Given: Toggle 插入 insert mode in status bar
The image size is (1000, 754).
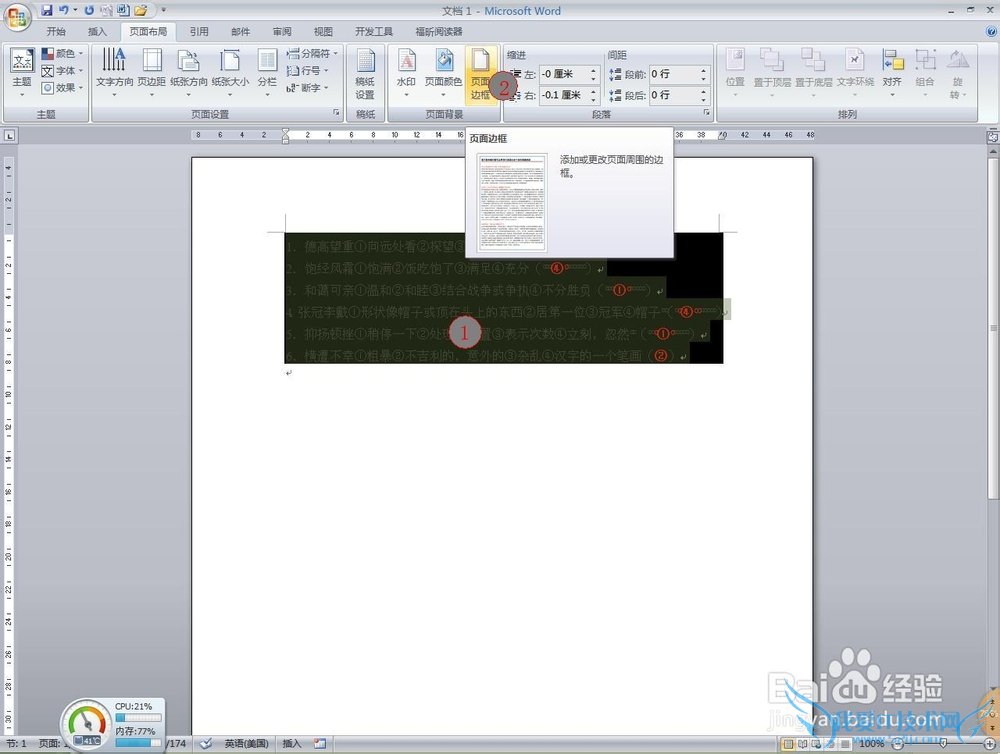Looking at the screenshot, I should pyautogui.click(x=291, y=744).
